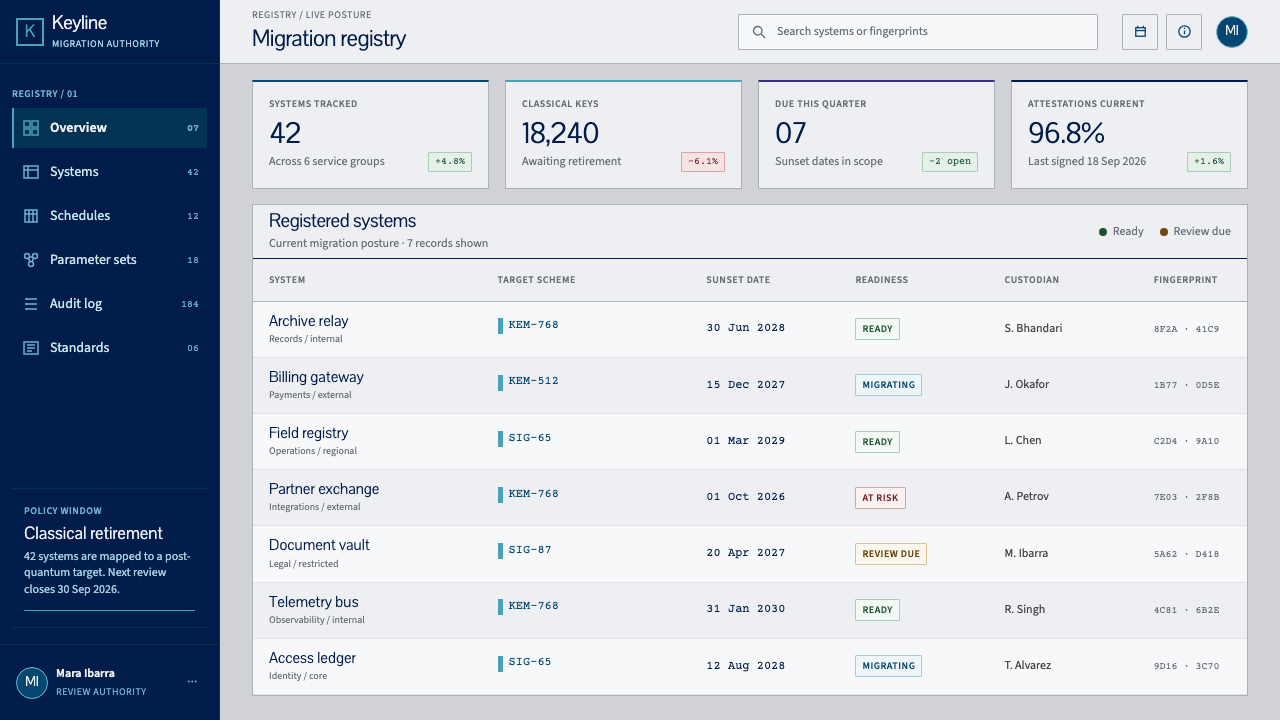Sort by the Target scheme column header
Viewport: 1280px width, 720px height.
(x=536, y=280)
